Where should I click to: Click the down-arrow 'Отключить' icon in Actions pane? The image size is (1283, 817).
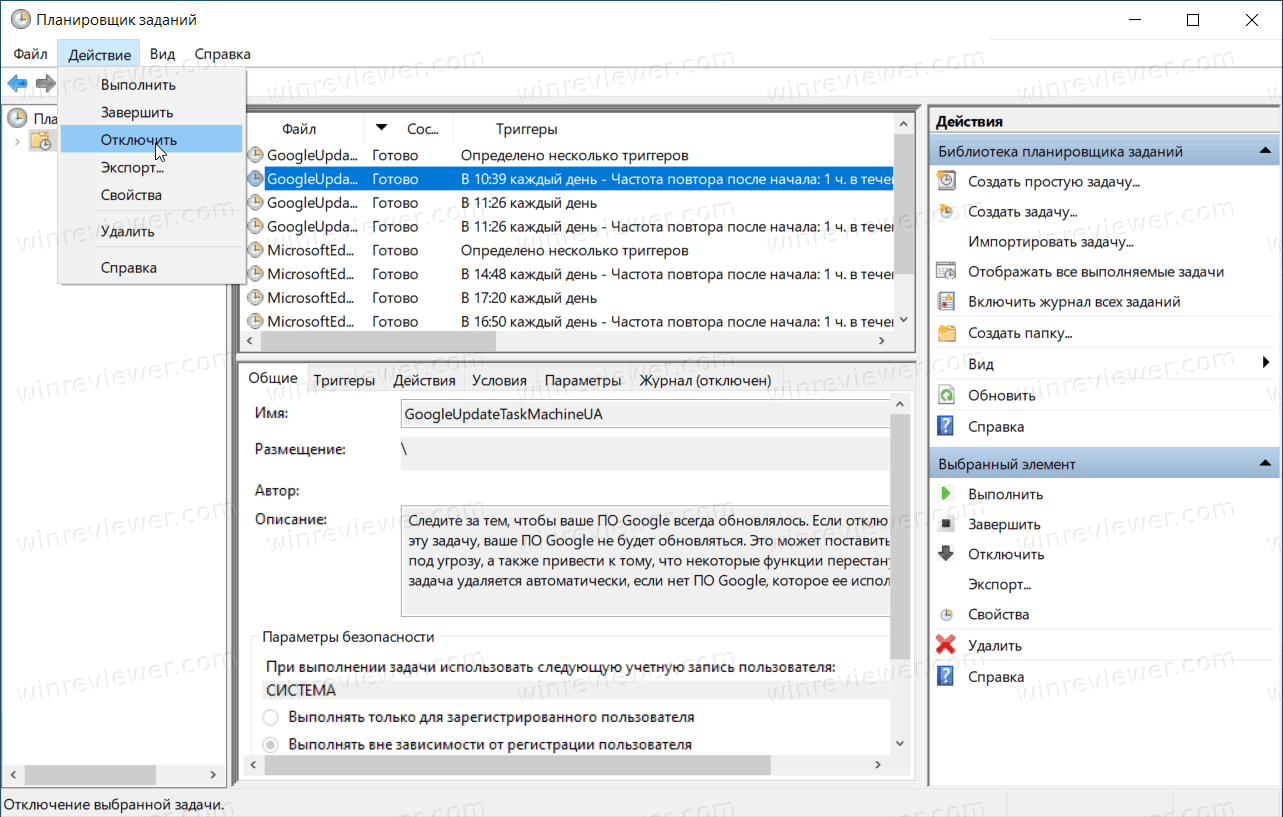[x=946, y=554]
